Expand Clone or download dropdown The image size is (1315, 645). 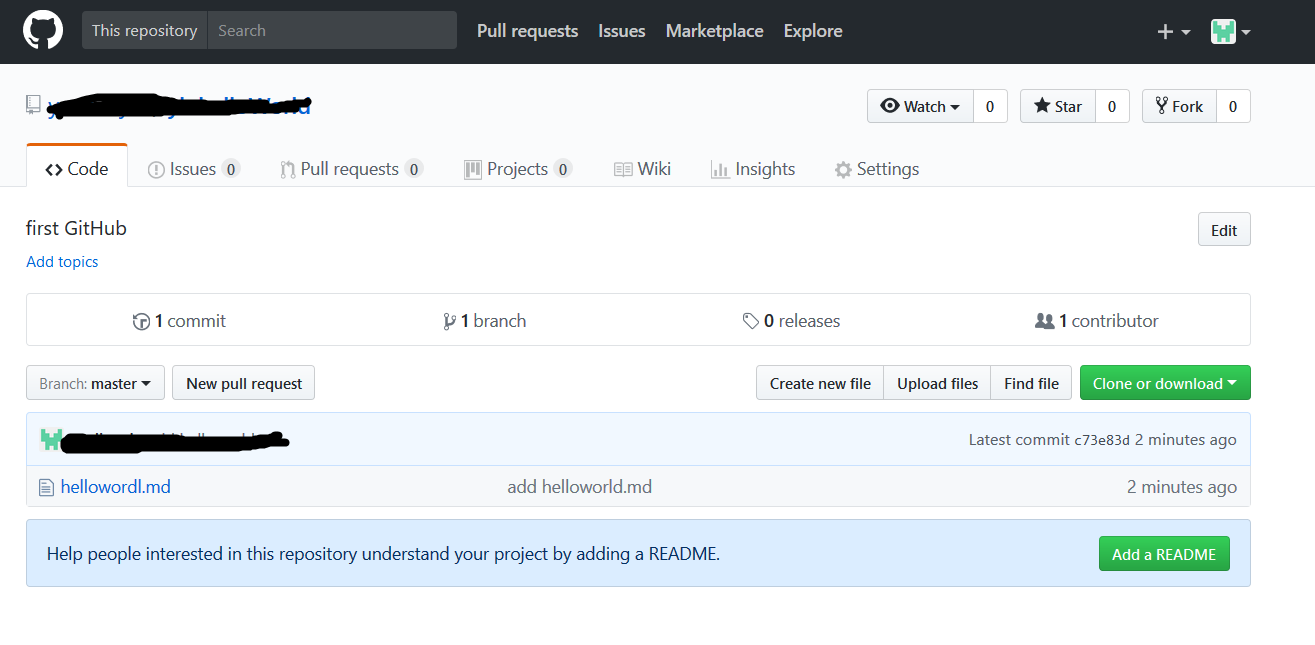1165,383
